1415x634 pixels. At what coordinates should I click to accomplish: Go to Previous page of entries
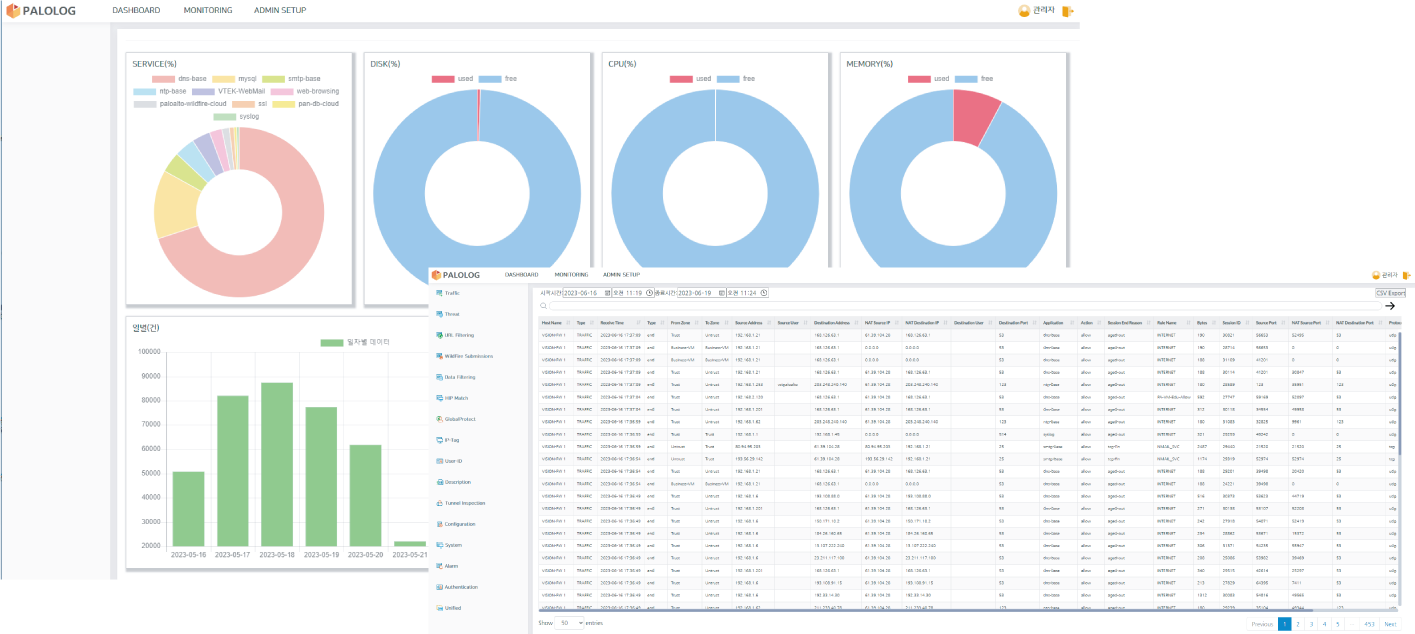pyautogui.click(x=1262, y=624)
